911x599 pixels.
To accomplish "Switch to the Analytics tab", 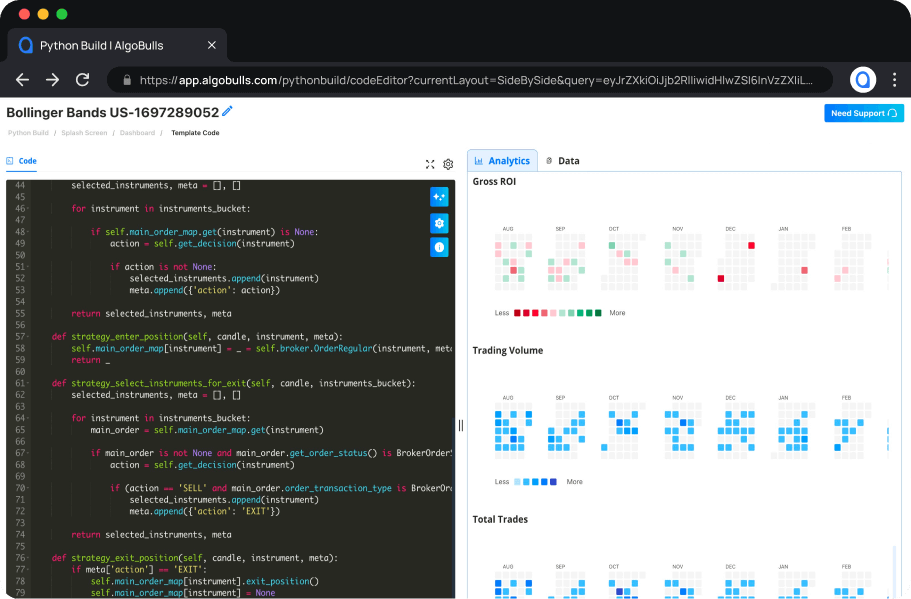I will [x=503, y=161].
